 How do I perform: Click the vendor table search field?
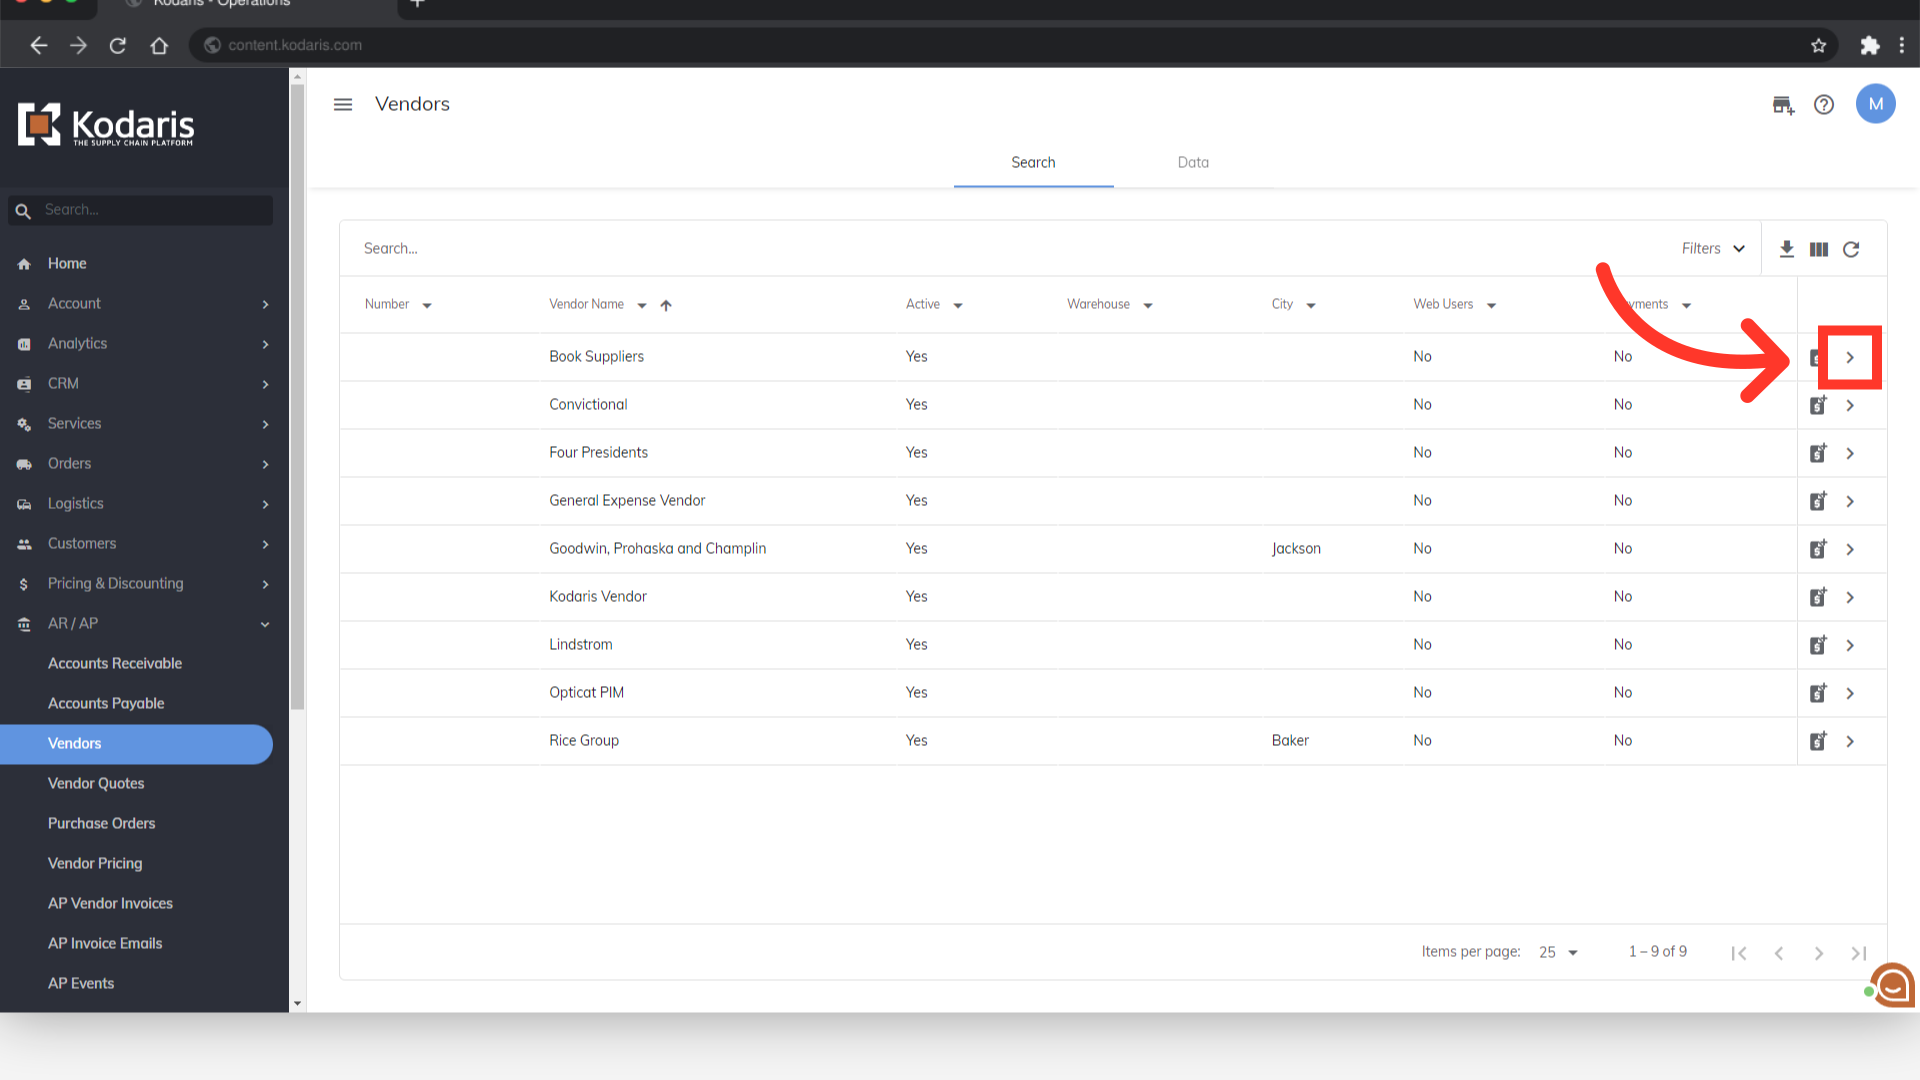click(x=900, y=248)
